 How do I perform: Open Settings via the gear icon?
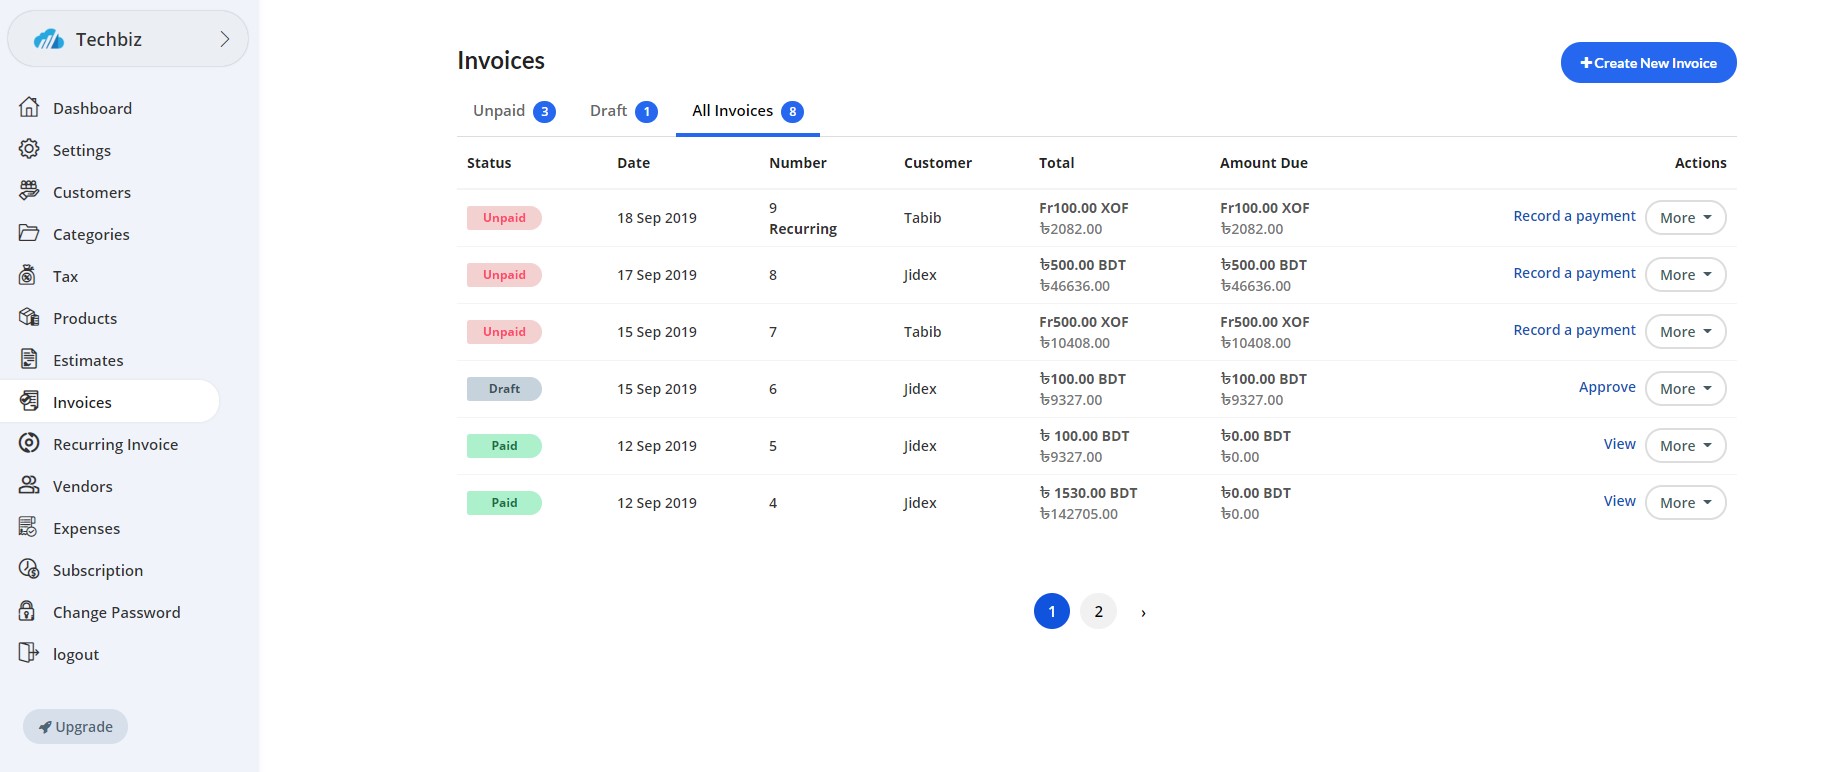(x=29, y=149)
